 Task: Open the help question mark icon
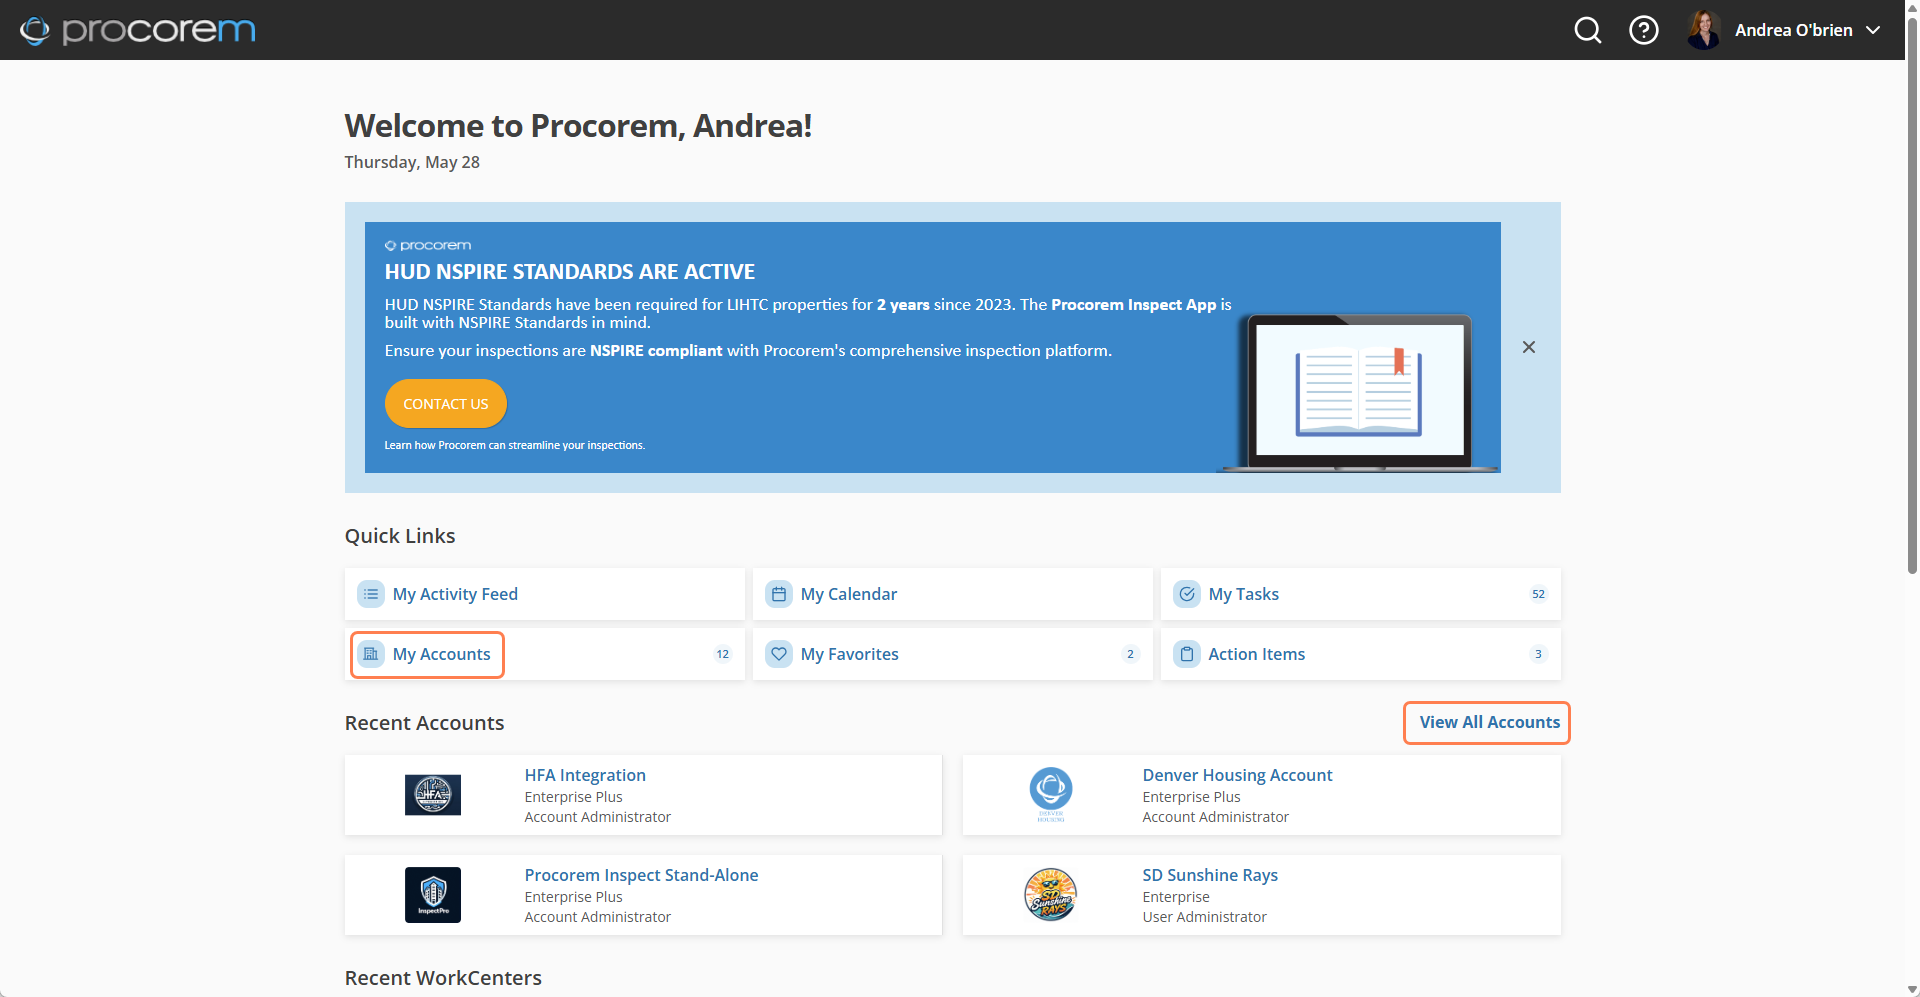1644,30
